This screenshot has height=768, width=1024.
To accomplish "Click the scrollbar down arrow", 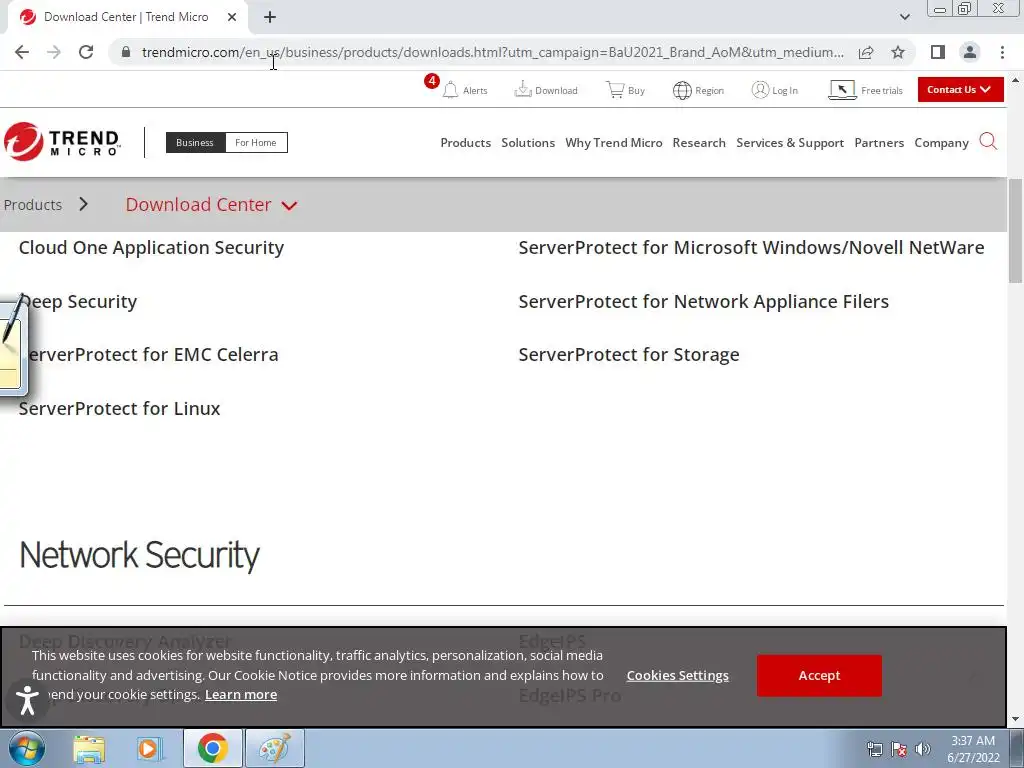I will click(x=1015, y=719).
